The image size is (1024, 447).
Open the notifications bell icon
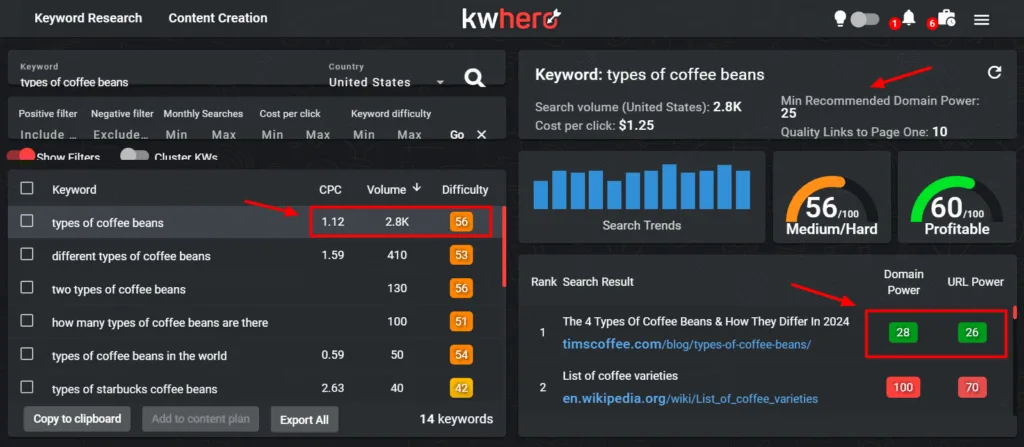[x=908, y=18]
